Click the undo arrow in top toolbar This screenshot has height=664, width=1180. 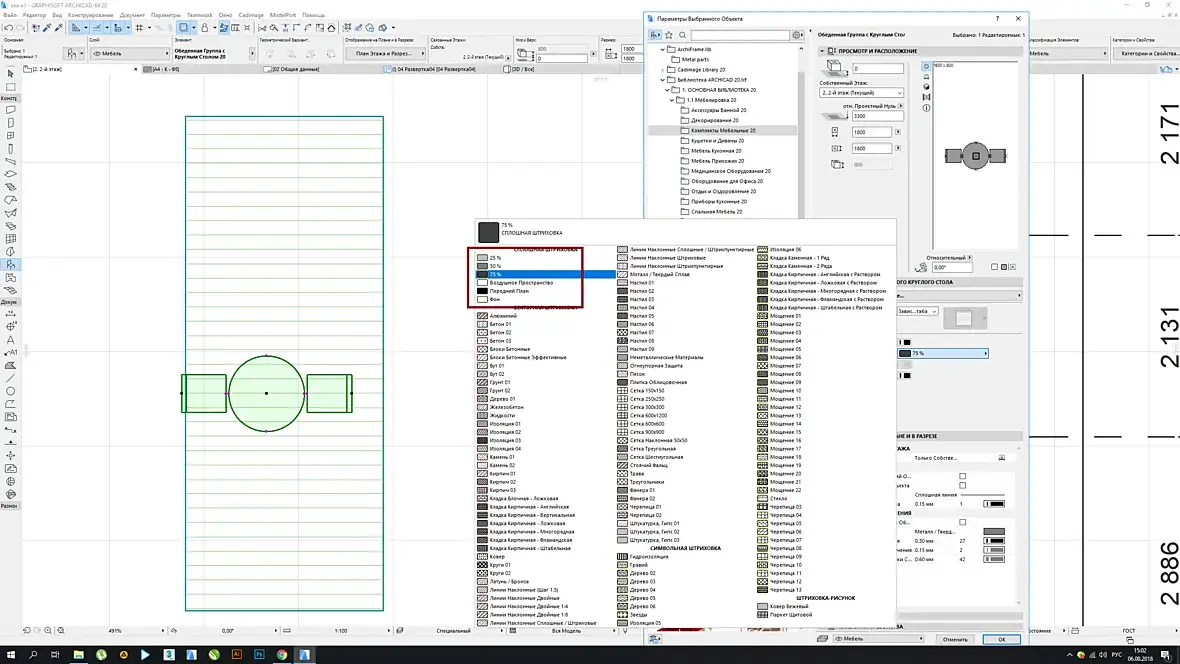(8, 27)
